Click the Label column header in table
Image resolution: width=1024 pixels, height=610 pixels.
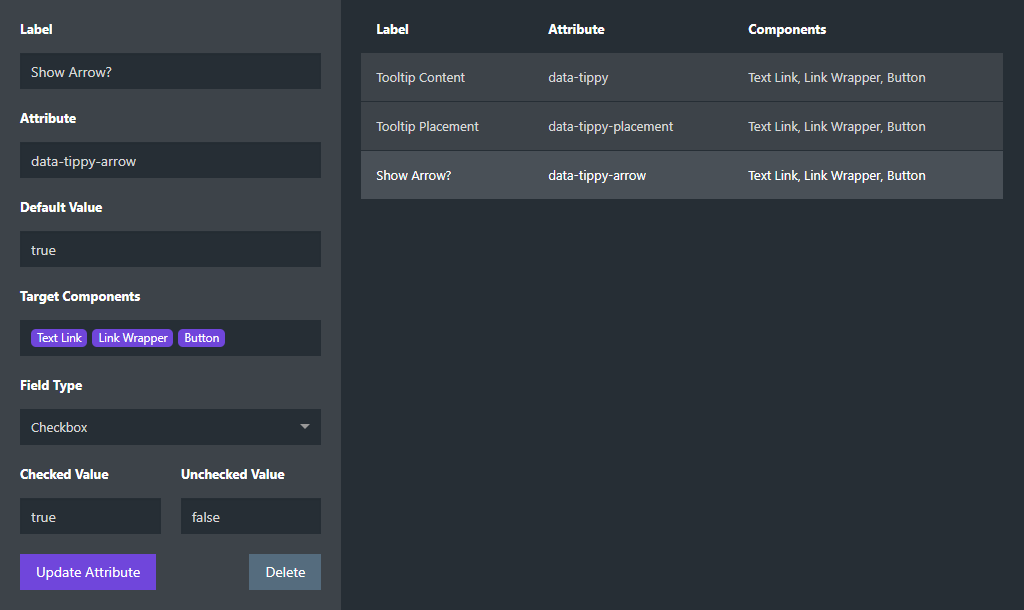click(392, 29)
